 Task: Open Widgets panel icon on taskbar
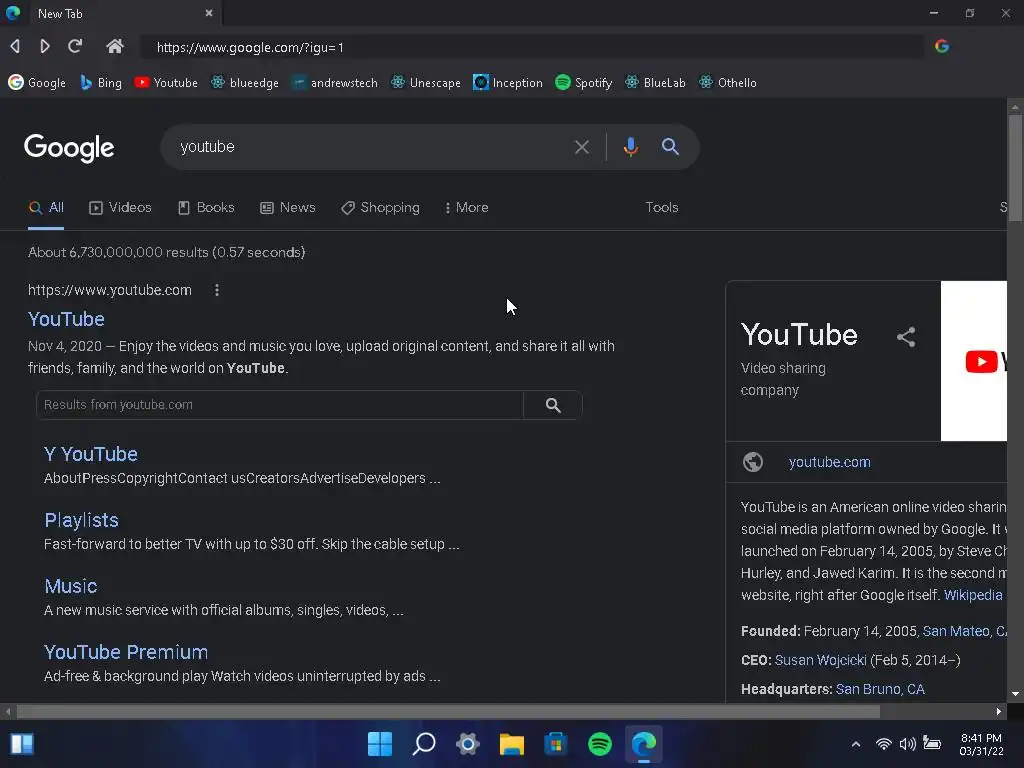tap(22, 744)
